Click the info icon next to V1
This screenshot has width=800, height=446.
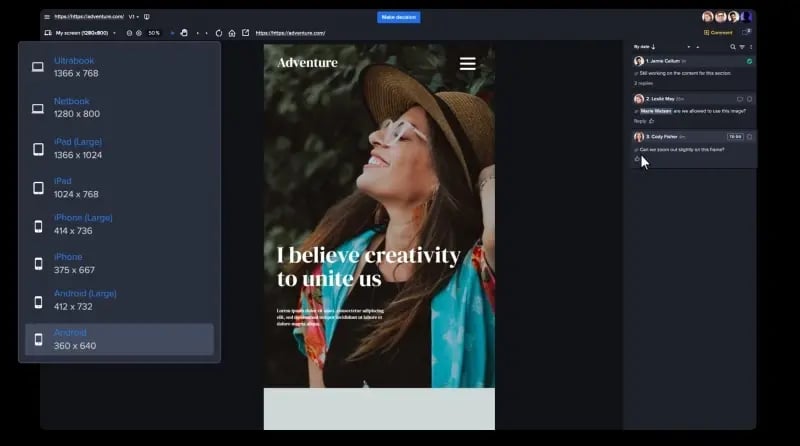pos(146,17)
